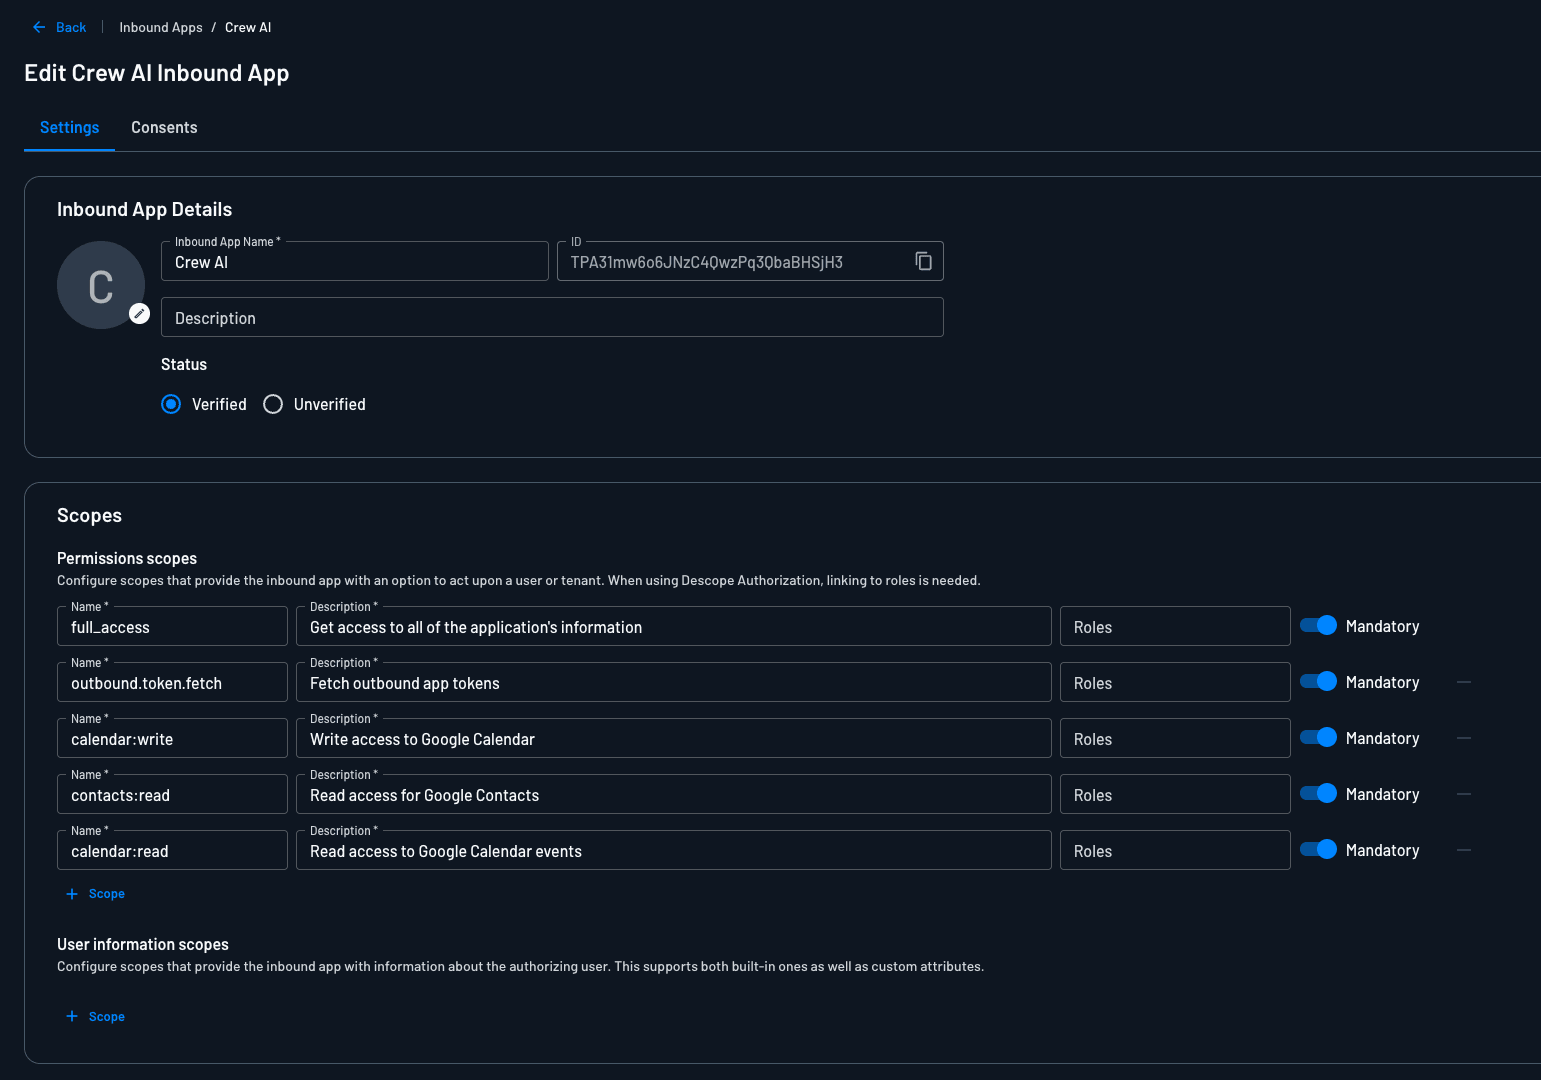Click the app Description input field
1541x1080 pixels.
(552, 318)
